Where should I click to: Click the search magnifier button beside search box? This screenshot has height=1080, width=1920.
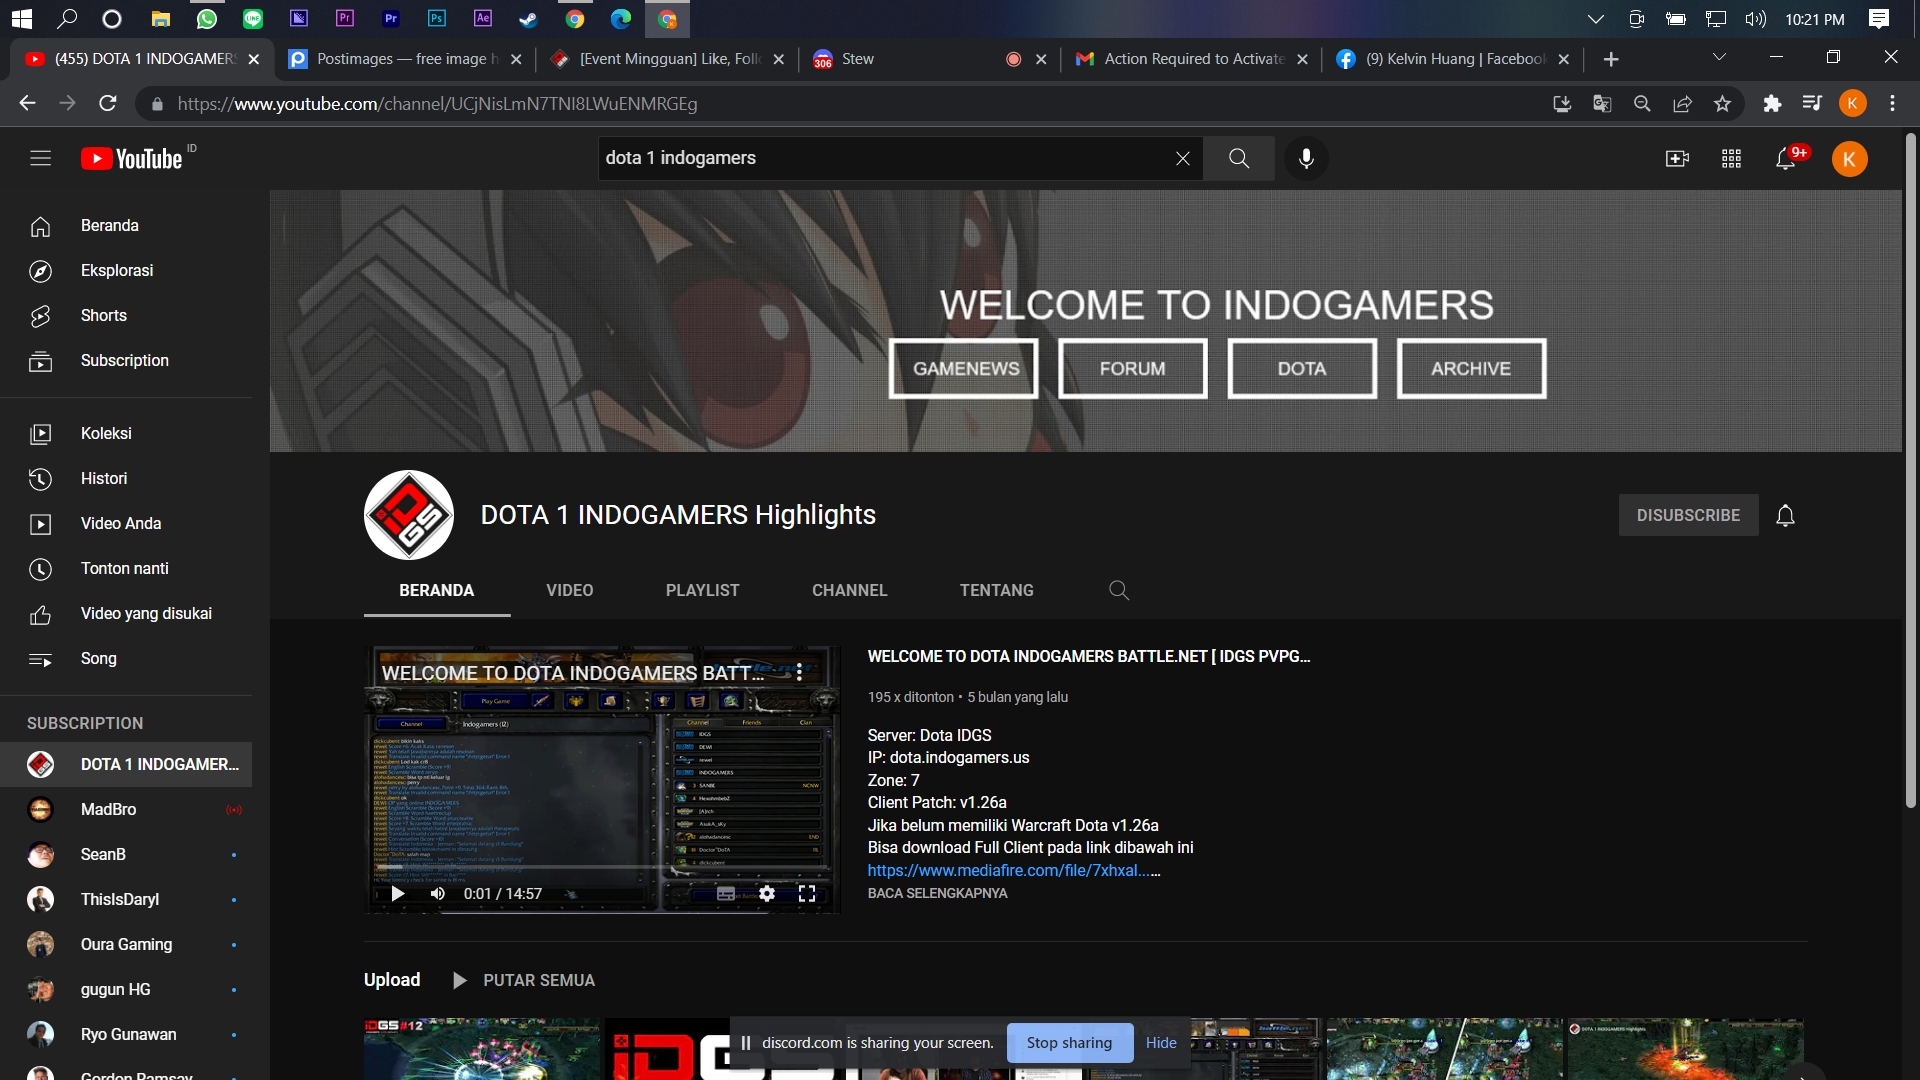(1239, 158)
